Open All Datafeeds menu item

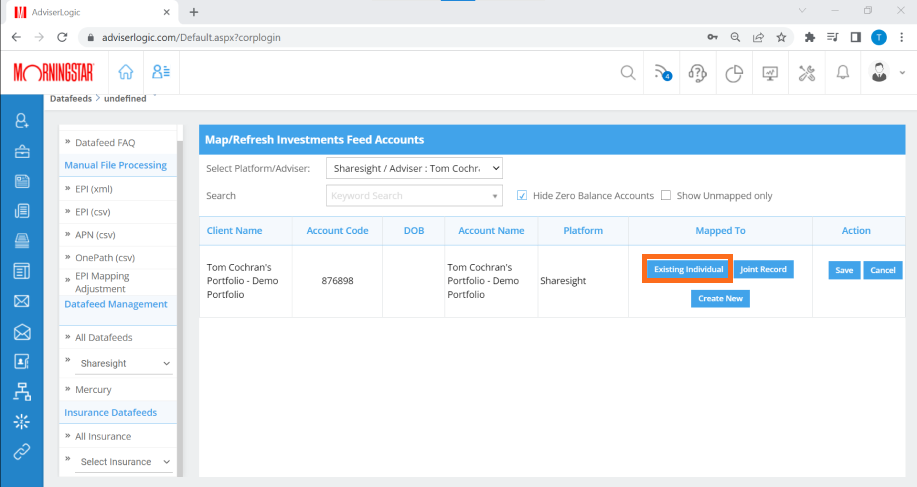click(104, 337)
